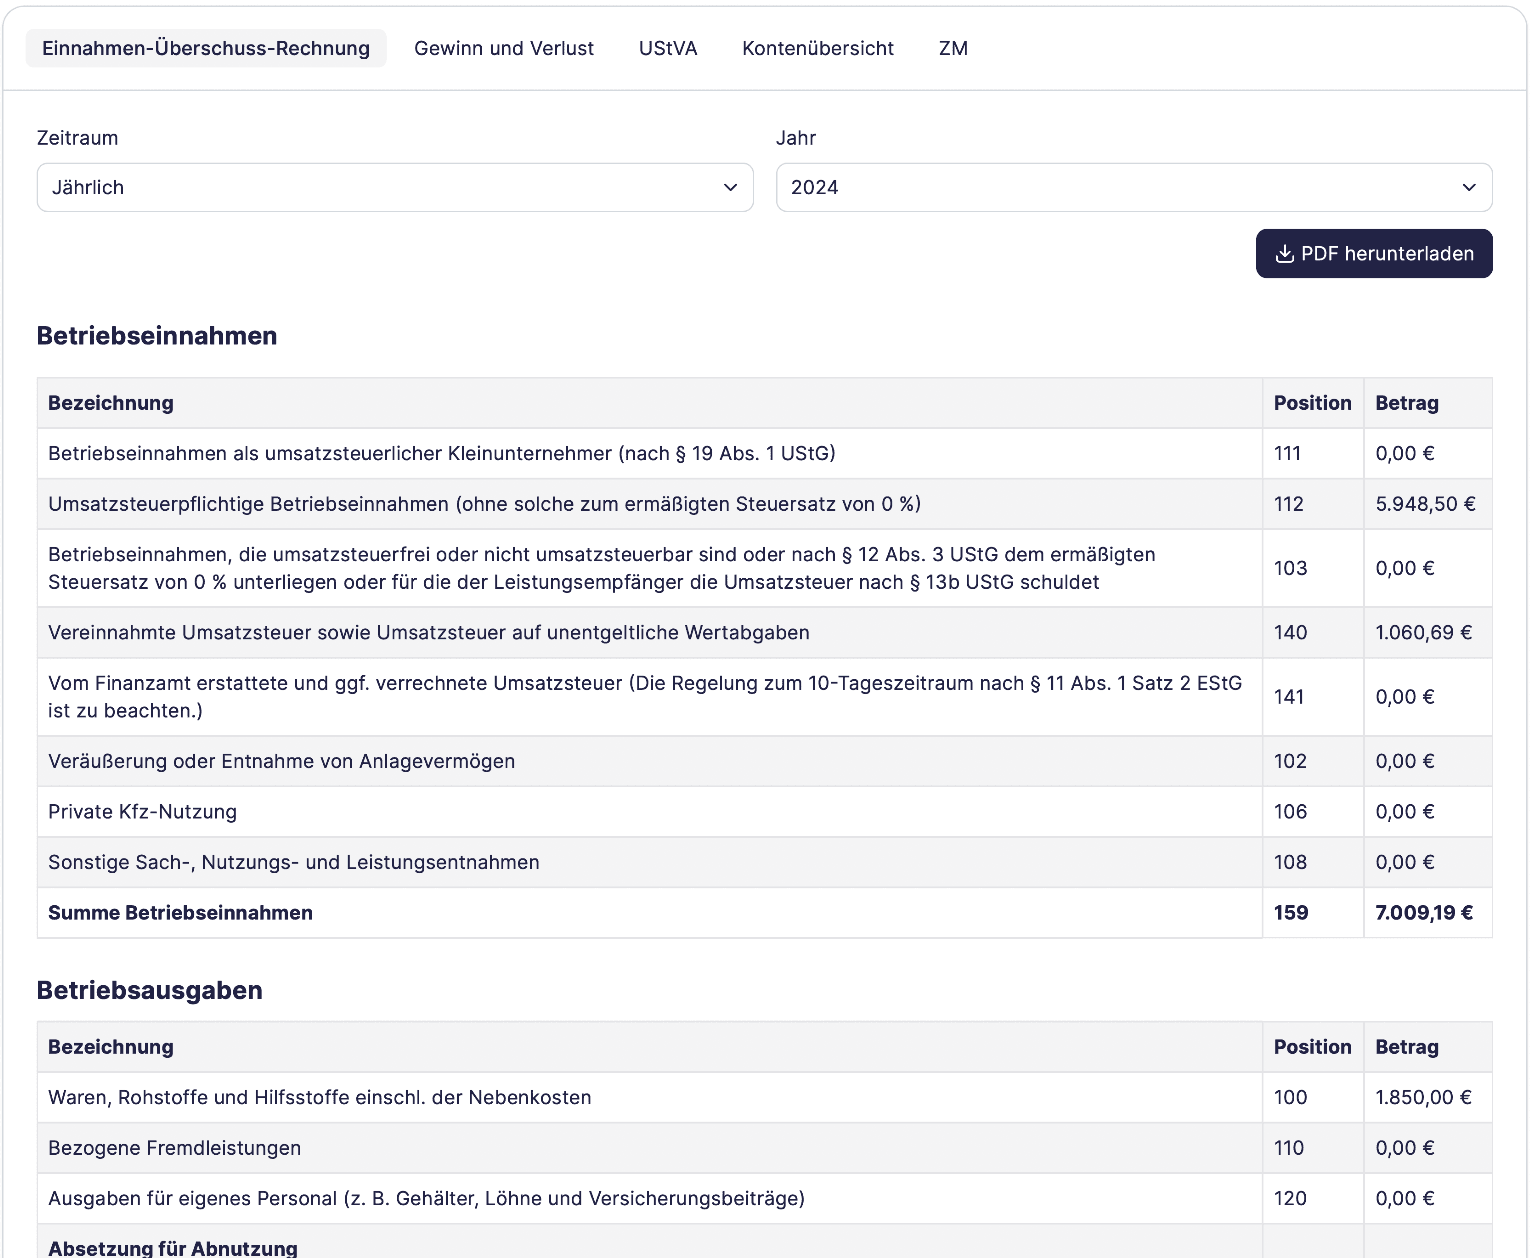Click Absetzung für Abnutzung label

pyautogui.click(x=173, y=1248)
